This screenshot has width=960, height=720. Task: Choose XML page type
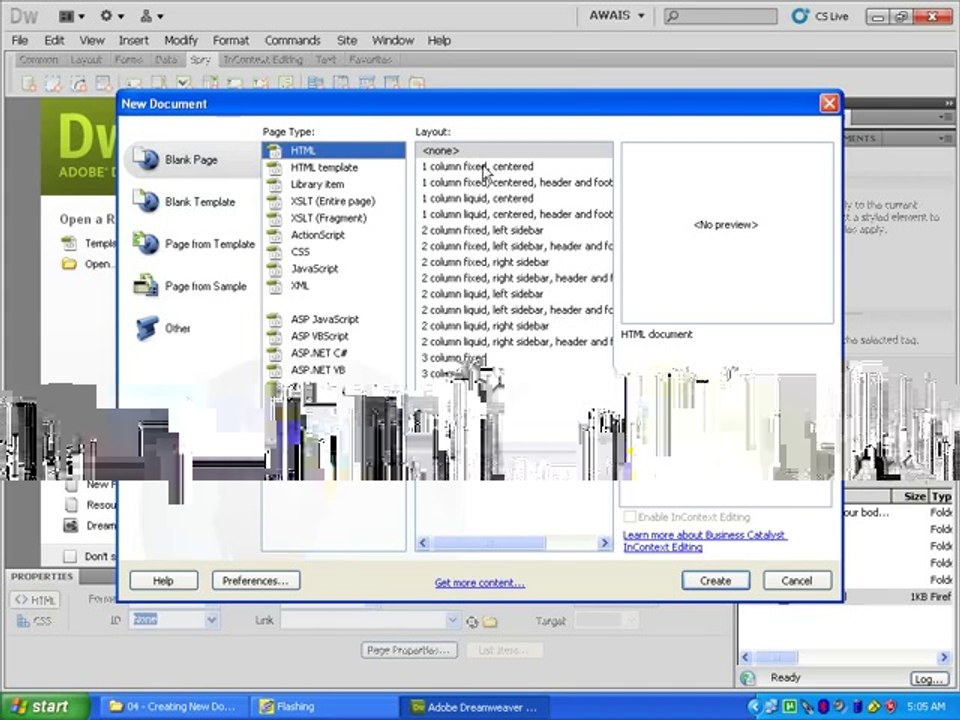coord(300,285)
